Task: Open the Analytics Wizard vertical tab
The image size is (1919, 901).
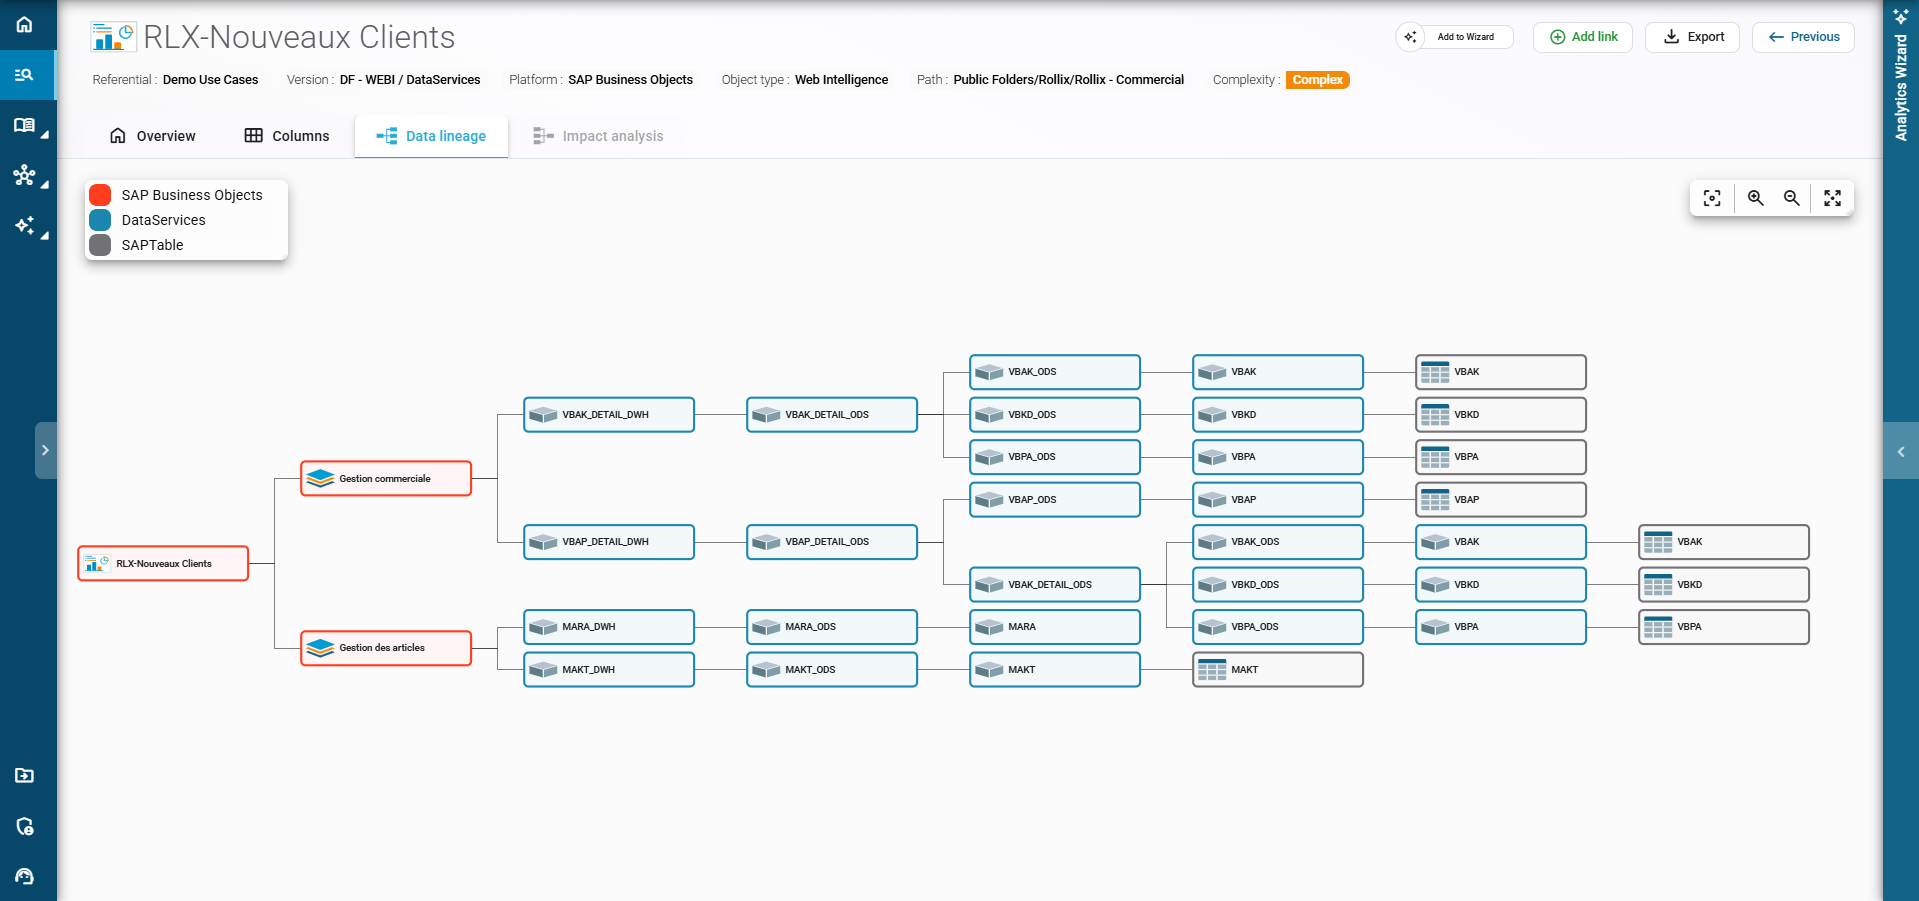Action: tap(1901, 75)
